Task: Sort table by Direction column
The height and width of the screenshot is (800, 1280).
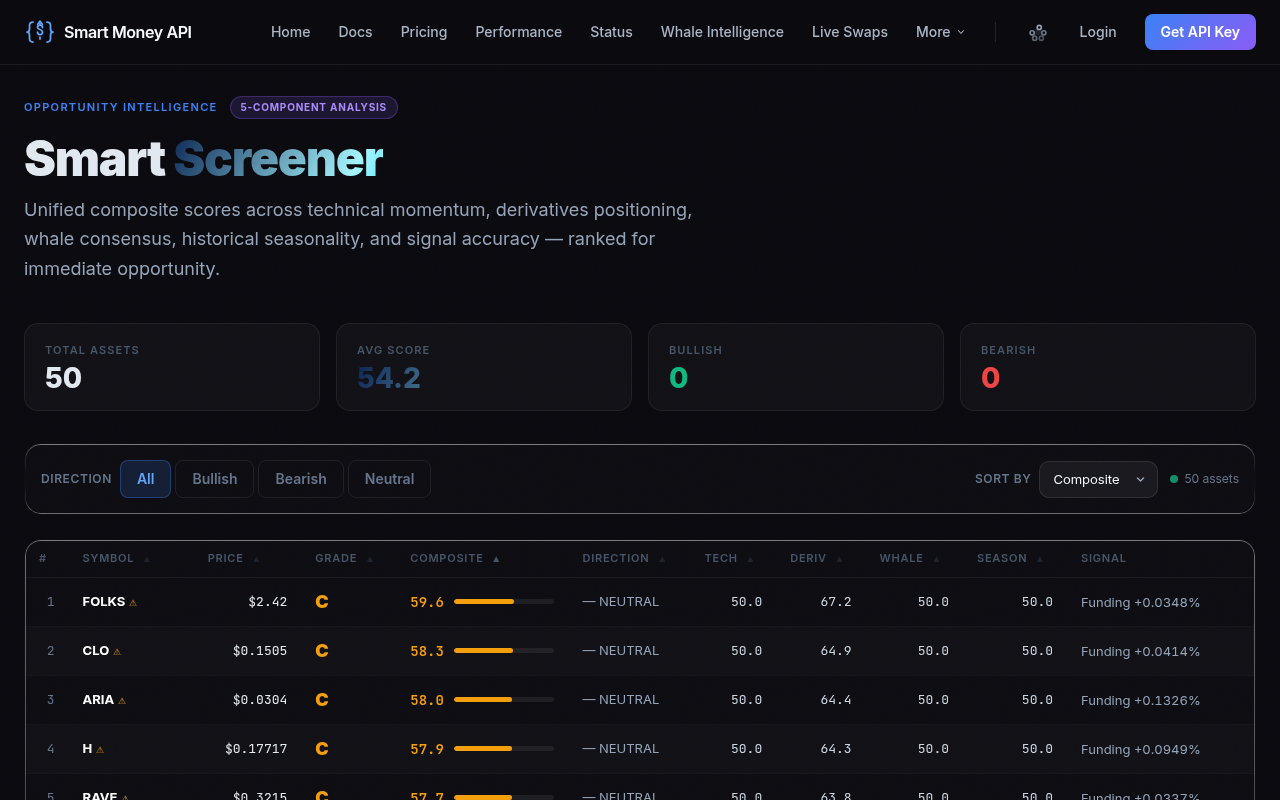Action: point(624,558)
